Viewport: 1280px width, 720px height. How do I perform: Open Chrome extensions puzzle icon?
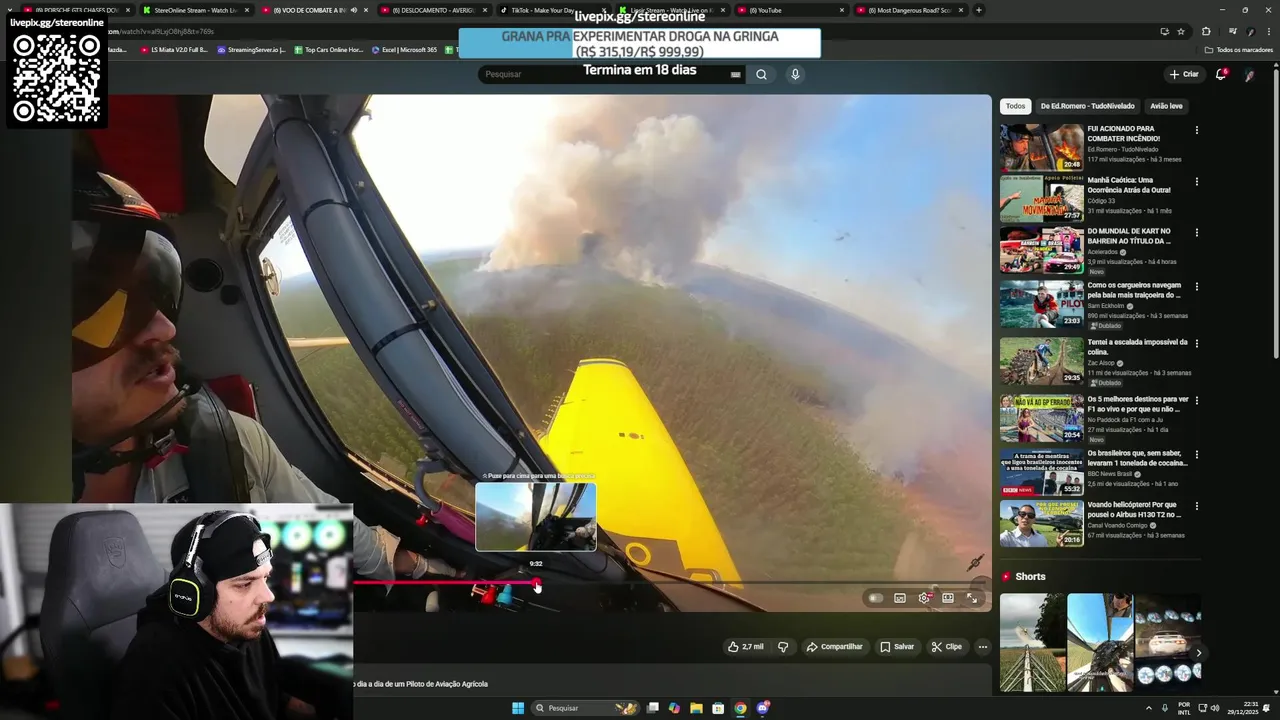(1206, 31)
